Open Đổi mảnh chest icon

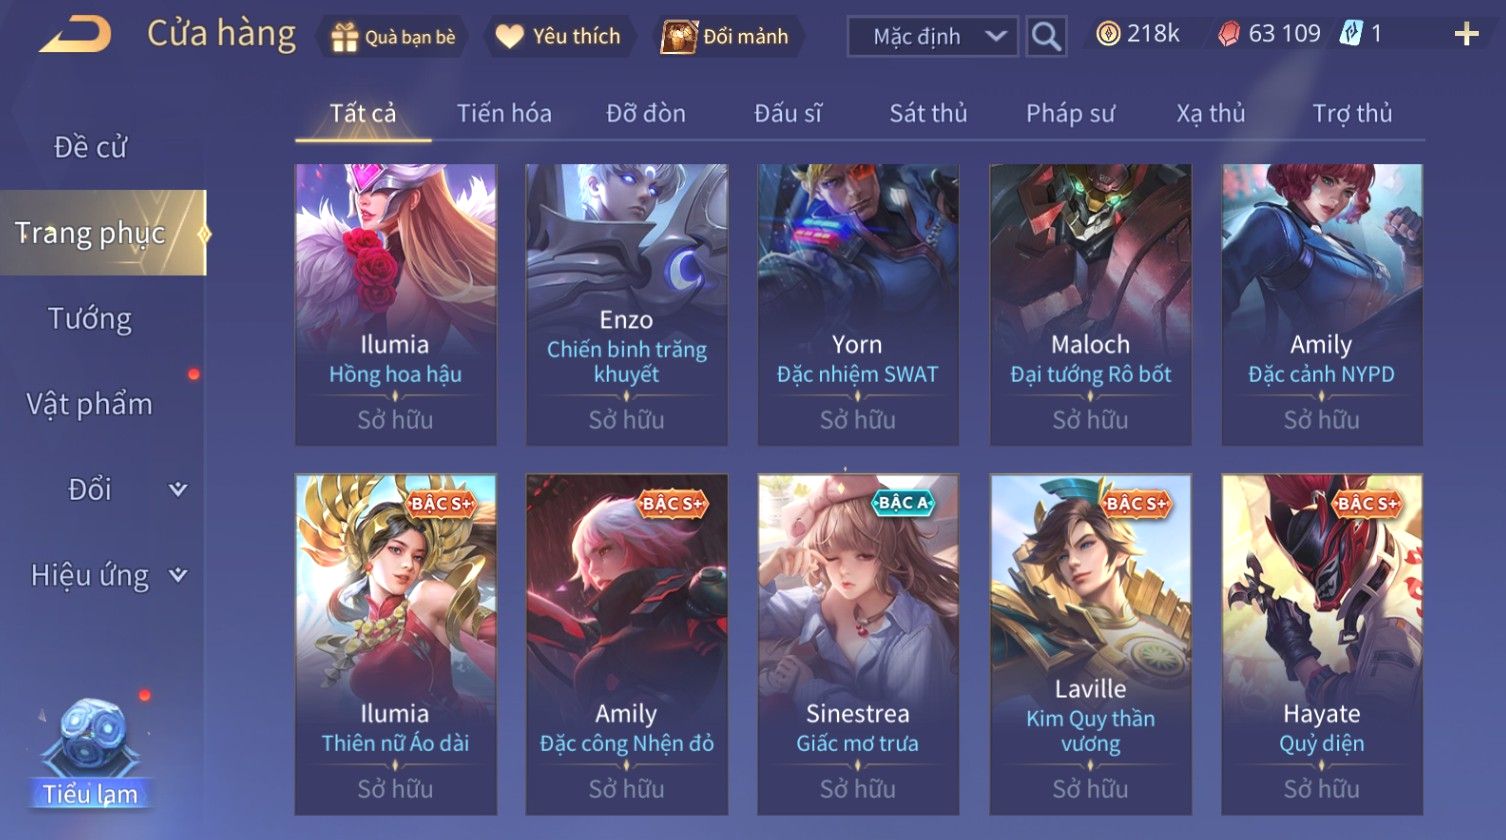(679, 37)
